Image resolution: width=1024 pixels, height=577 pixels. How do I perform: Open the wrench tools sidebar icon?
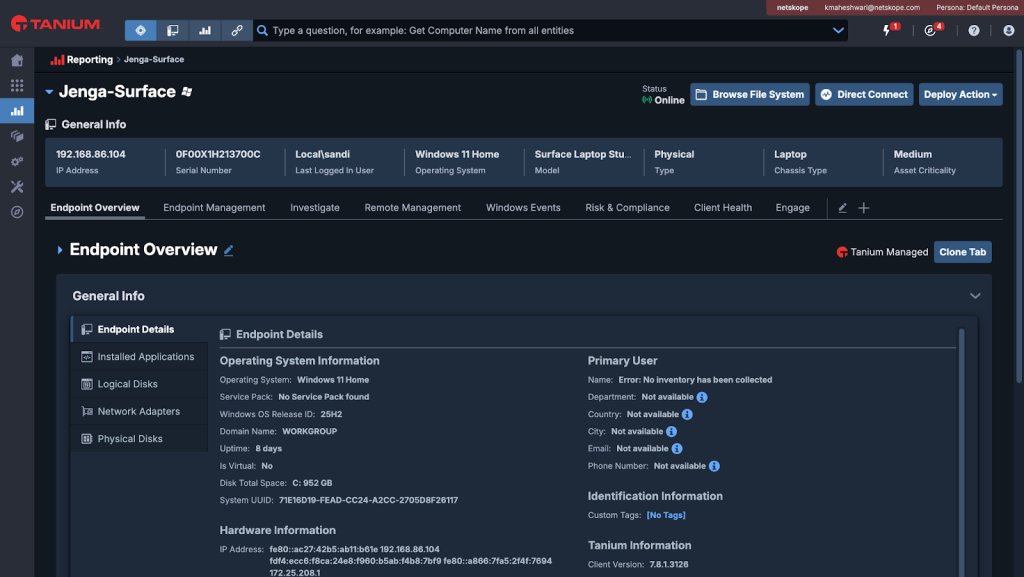[x=17, y=187]
